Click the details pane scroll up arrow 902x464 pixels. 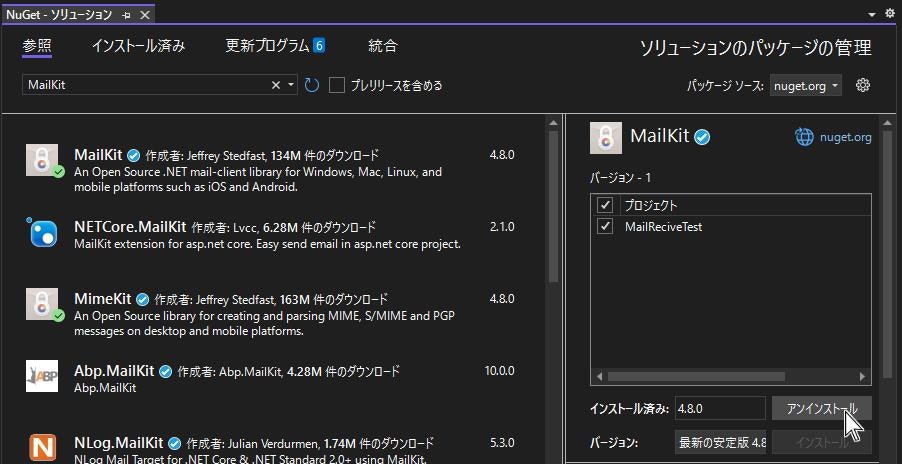pyautogui.click(x=888, y=122)
